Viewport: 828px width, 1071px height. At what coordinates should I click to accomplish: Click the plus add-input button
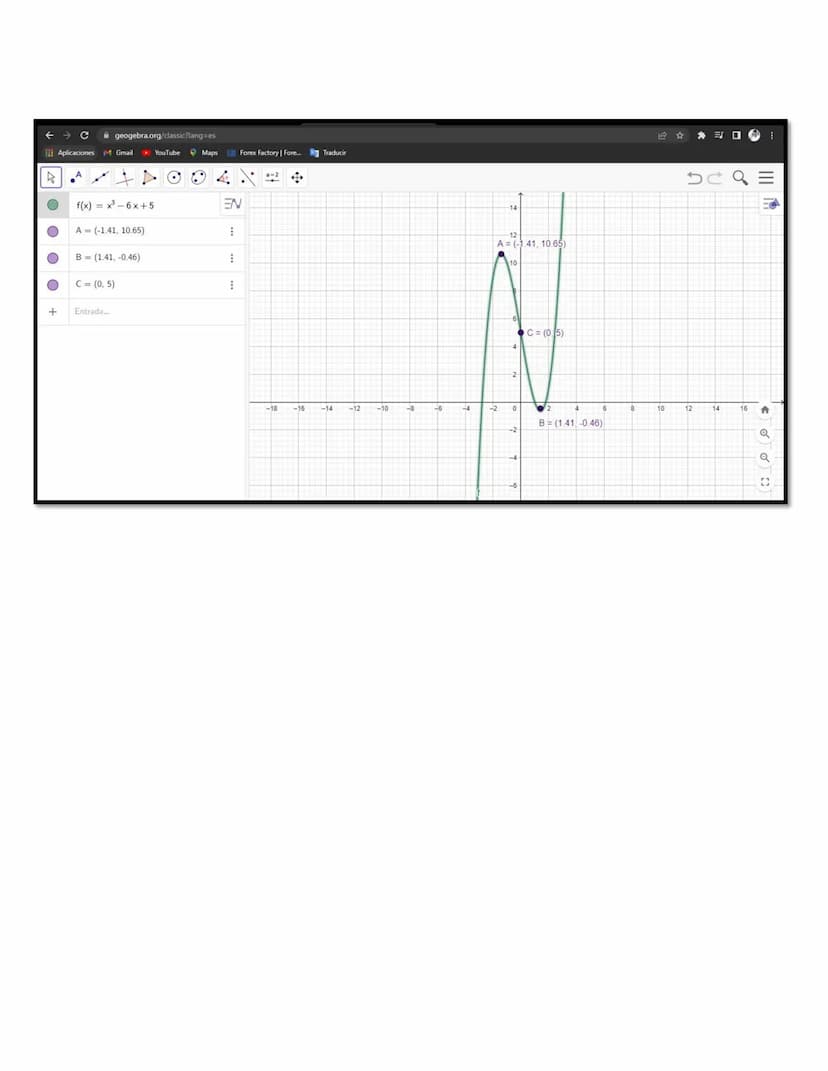click(x=53, y=311)
